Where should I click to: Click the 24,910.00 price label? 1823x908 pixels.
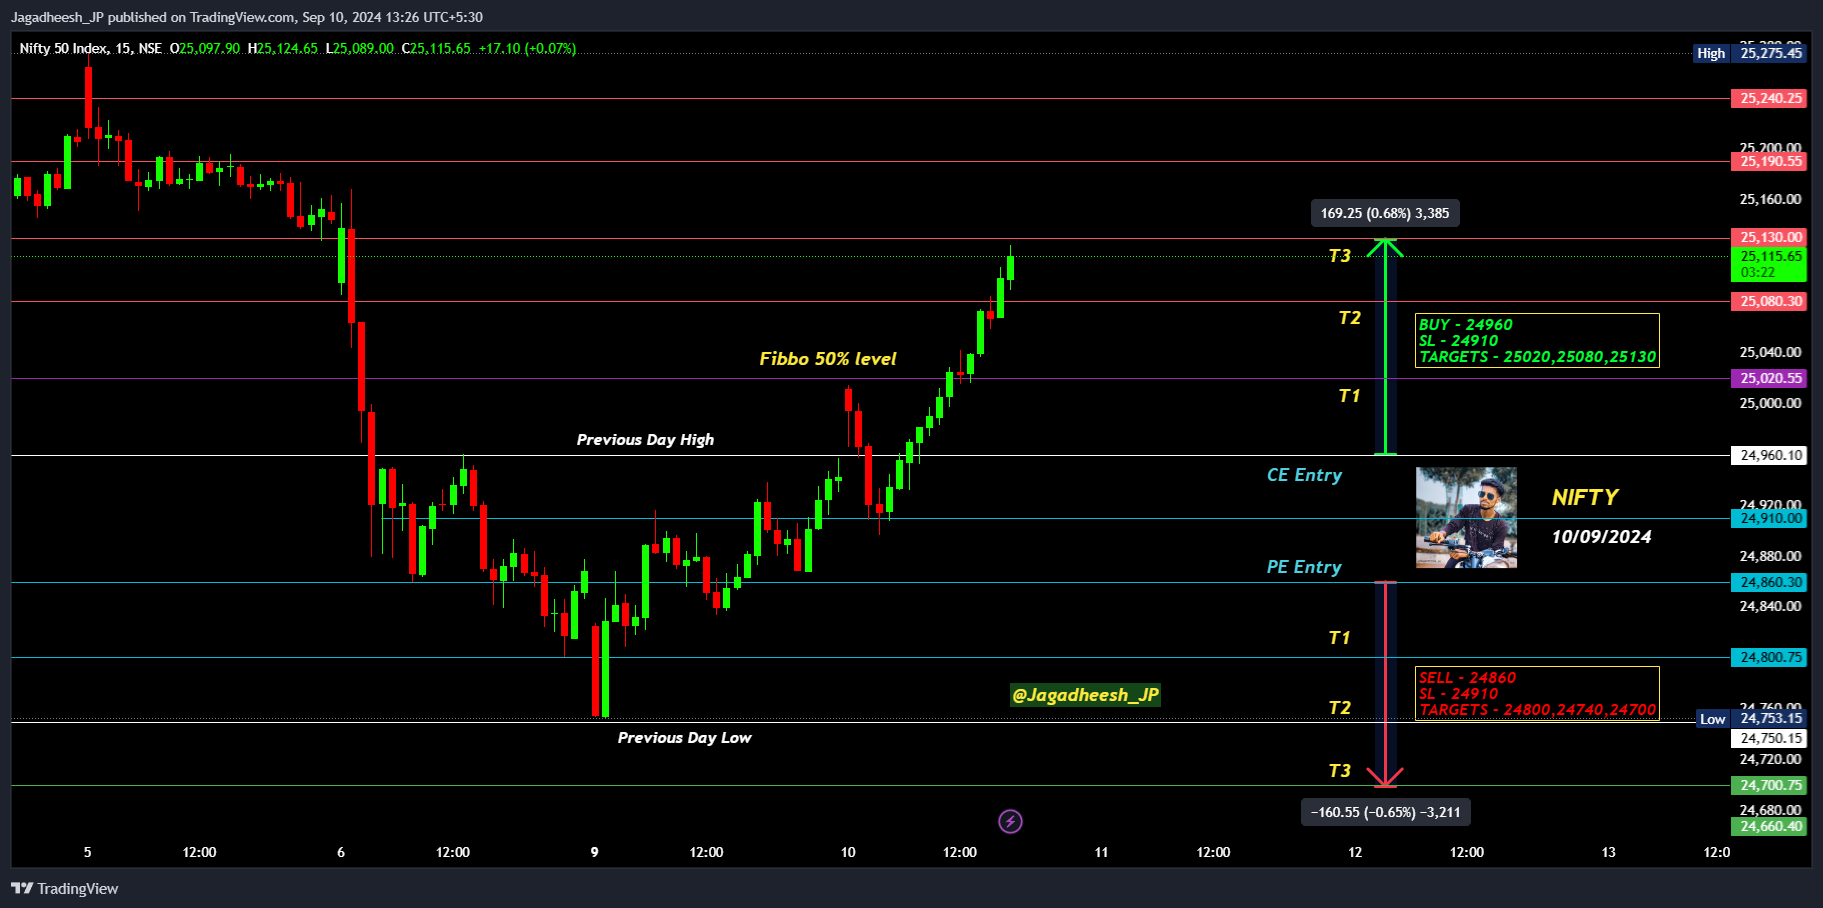tap(1768, 518)
